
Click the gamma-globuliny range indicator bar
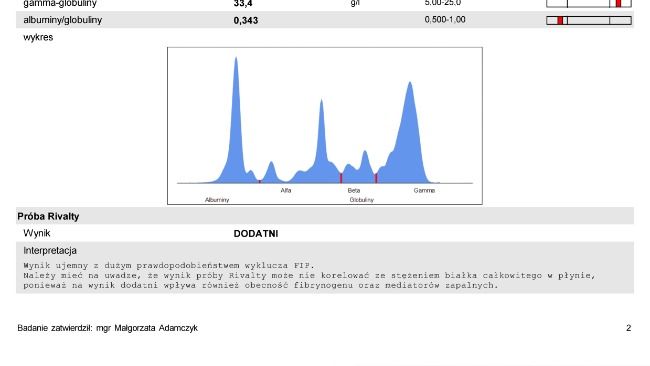589,3
